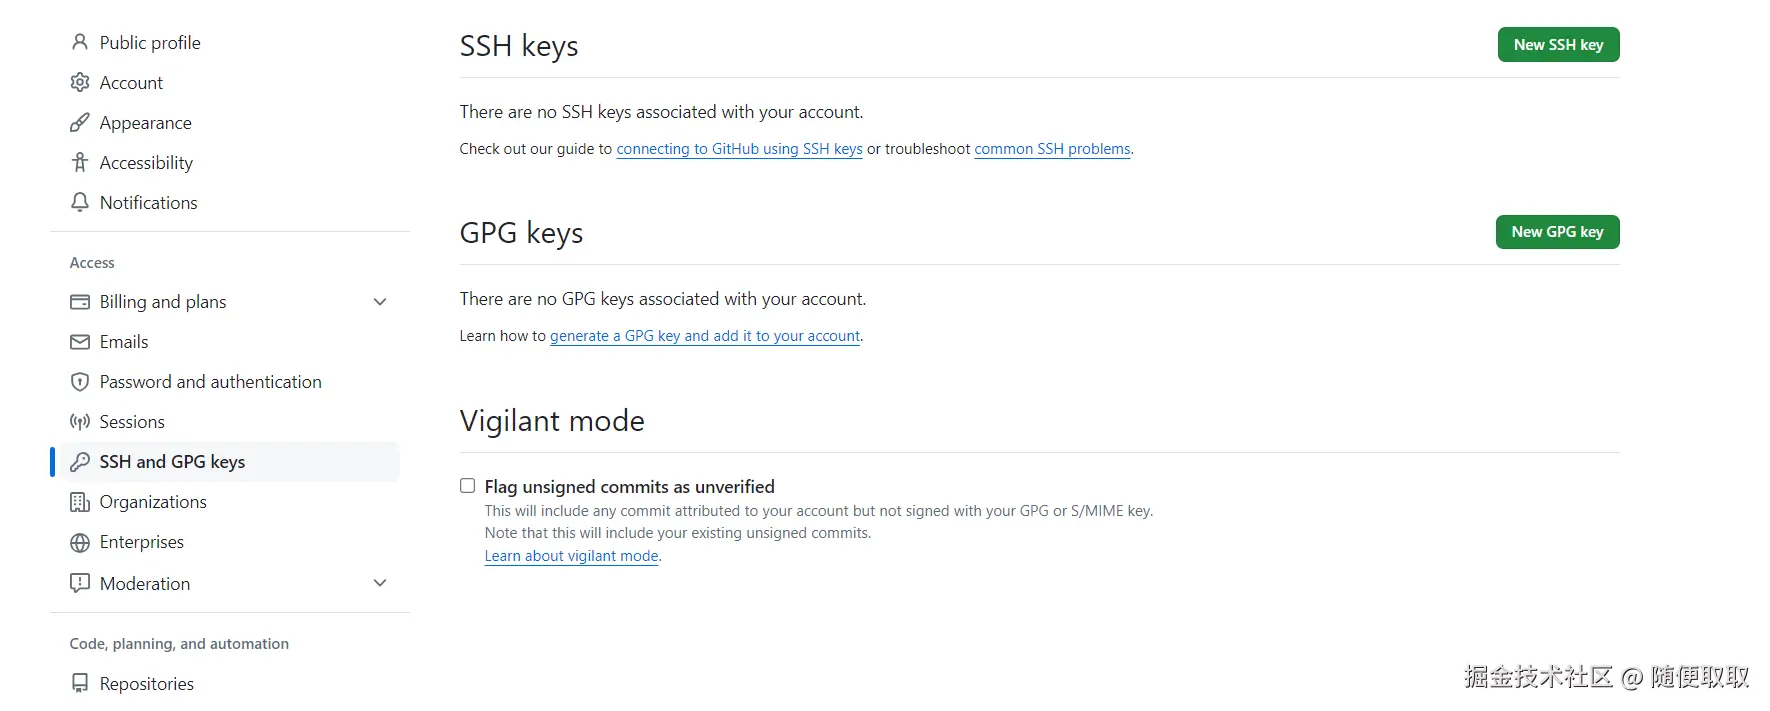Open Learn about vigilant mode link
This screenshot has height=711, width=1770.
[x=571, y=556]
